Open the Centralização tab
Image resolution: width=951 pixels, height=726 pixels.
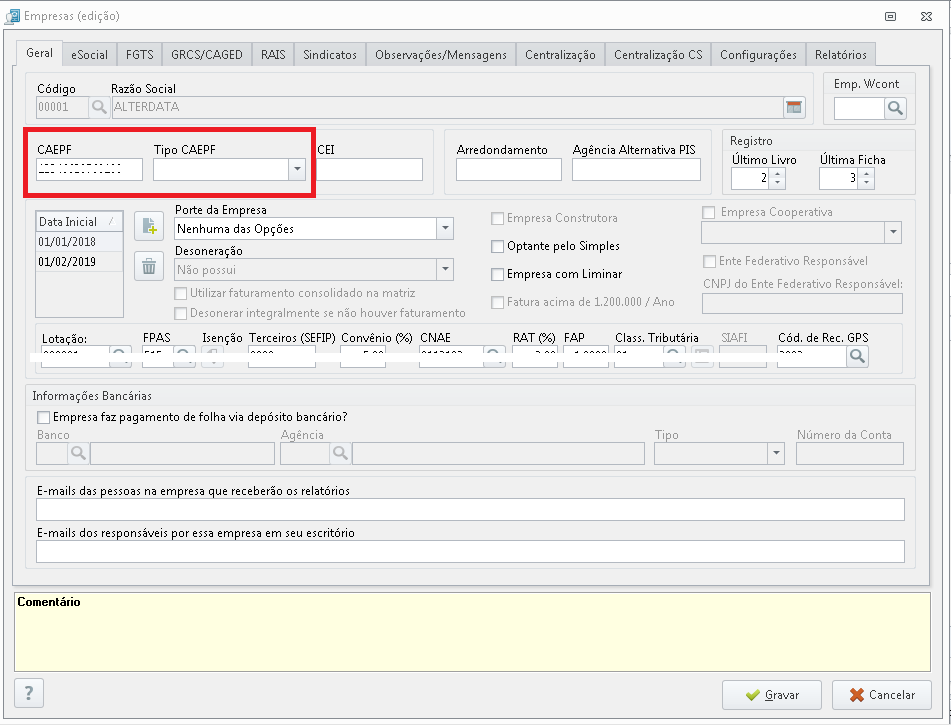(560, 55)
